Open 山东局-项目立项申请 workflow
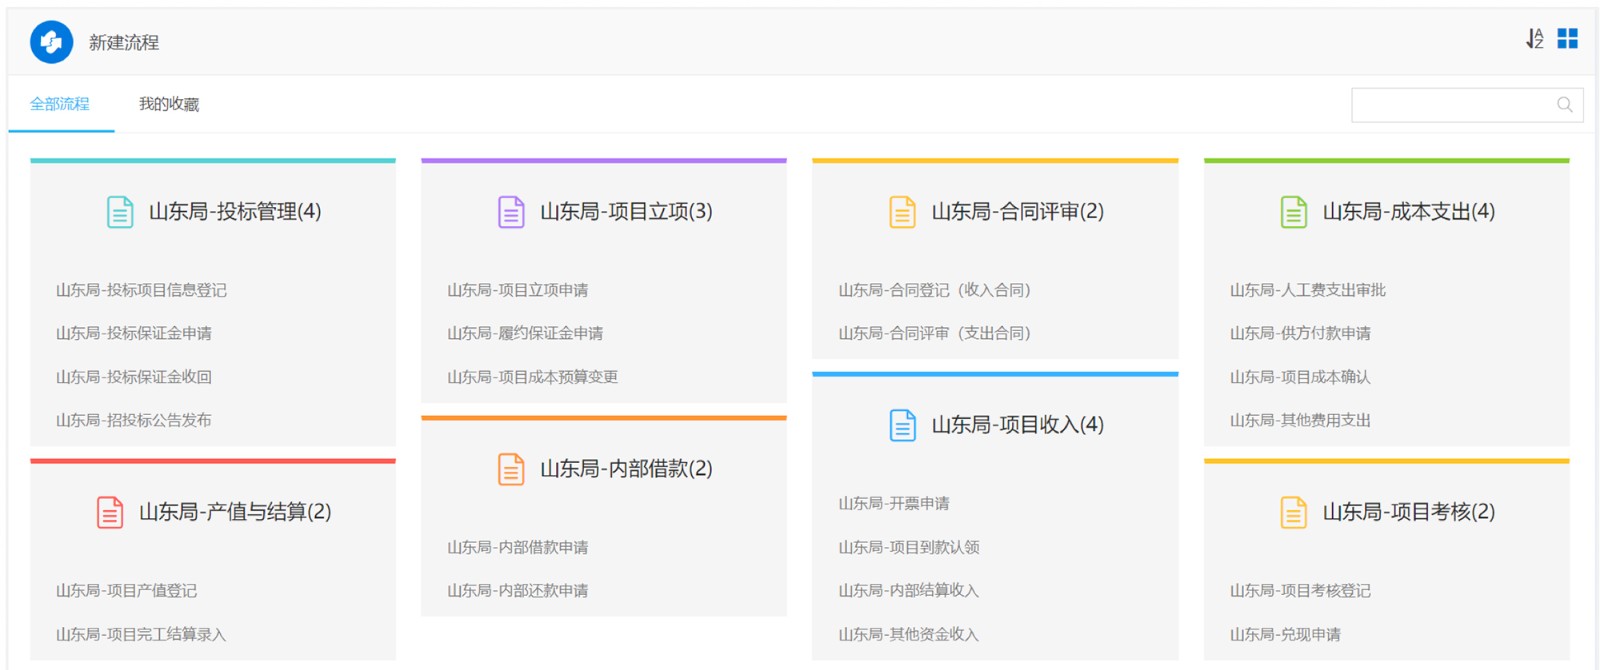Screen dimensions: 1600x670 click(x=518, y=290)
